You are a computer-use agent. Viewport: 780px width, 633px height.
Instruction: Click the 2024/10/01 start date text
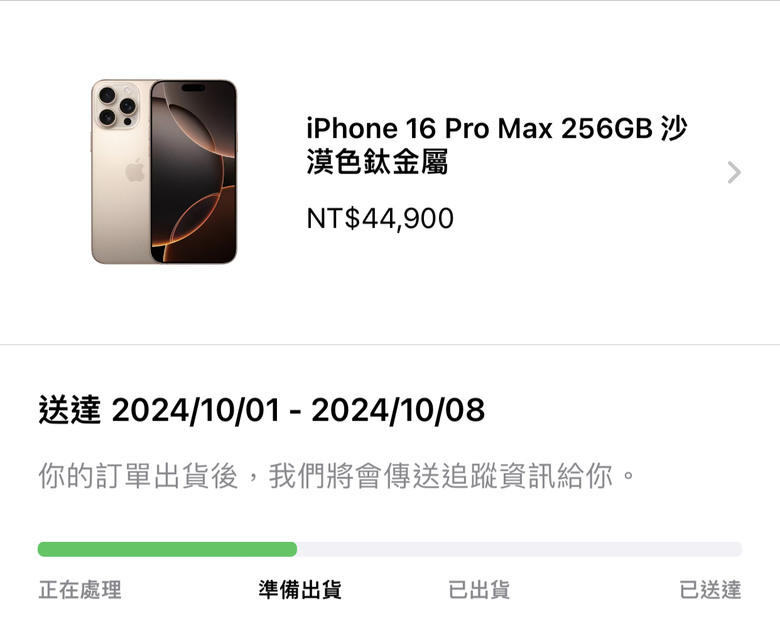pyautogui.click(x=195, y=410)
